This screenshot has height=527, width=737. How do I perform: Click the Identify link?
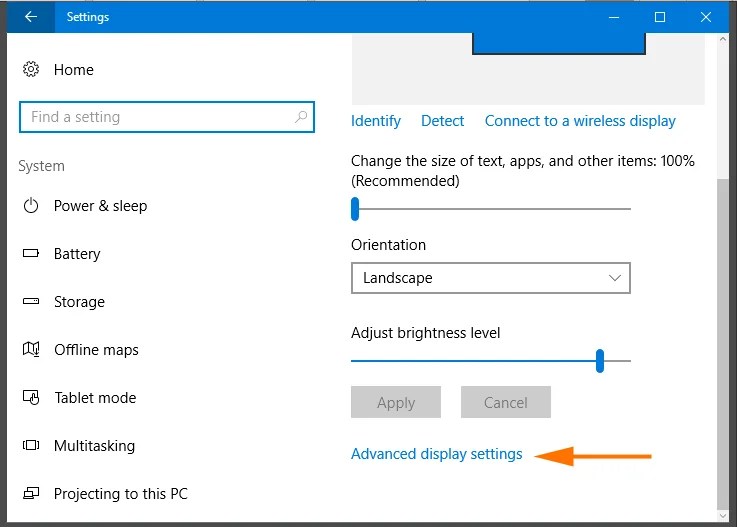[x=376, y=121]
